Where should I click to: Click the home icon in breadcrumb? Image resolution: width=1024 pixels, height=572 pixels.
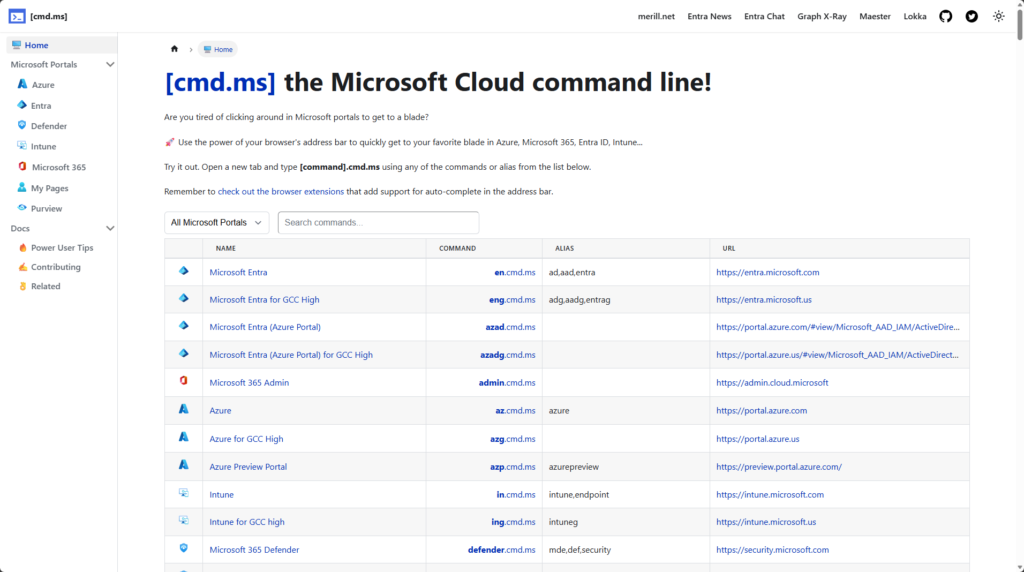(174, 49)
